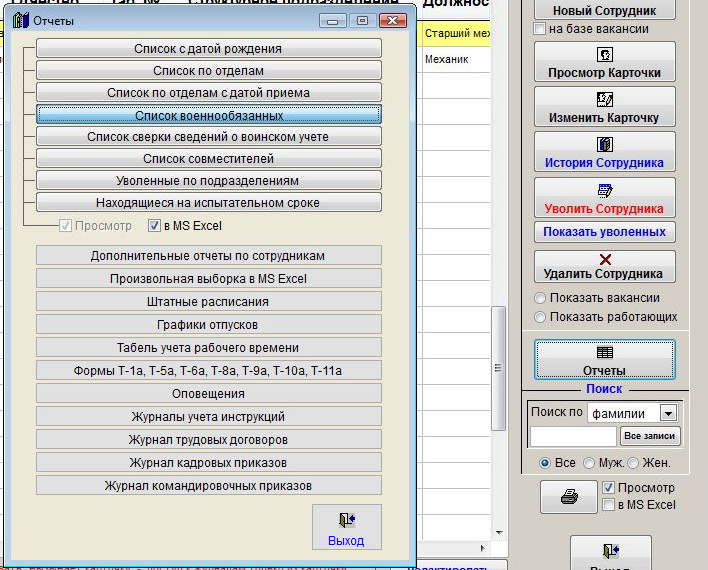708x570 pixels.
Task: Click the red X Удалить Сотрудника button
Action: tap(605, 266)
